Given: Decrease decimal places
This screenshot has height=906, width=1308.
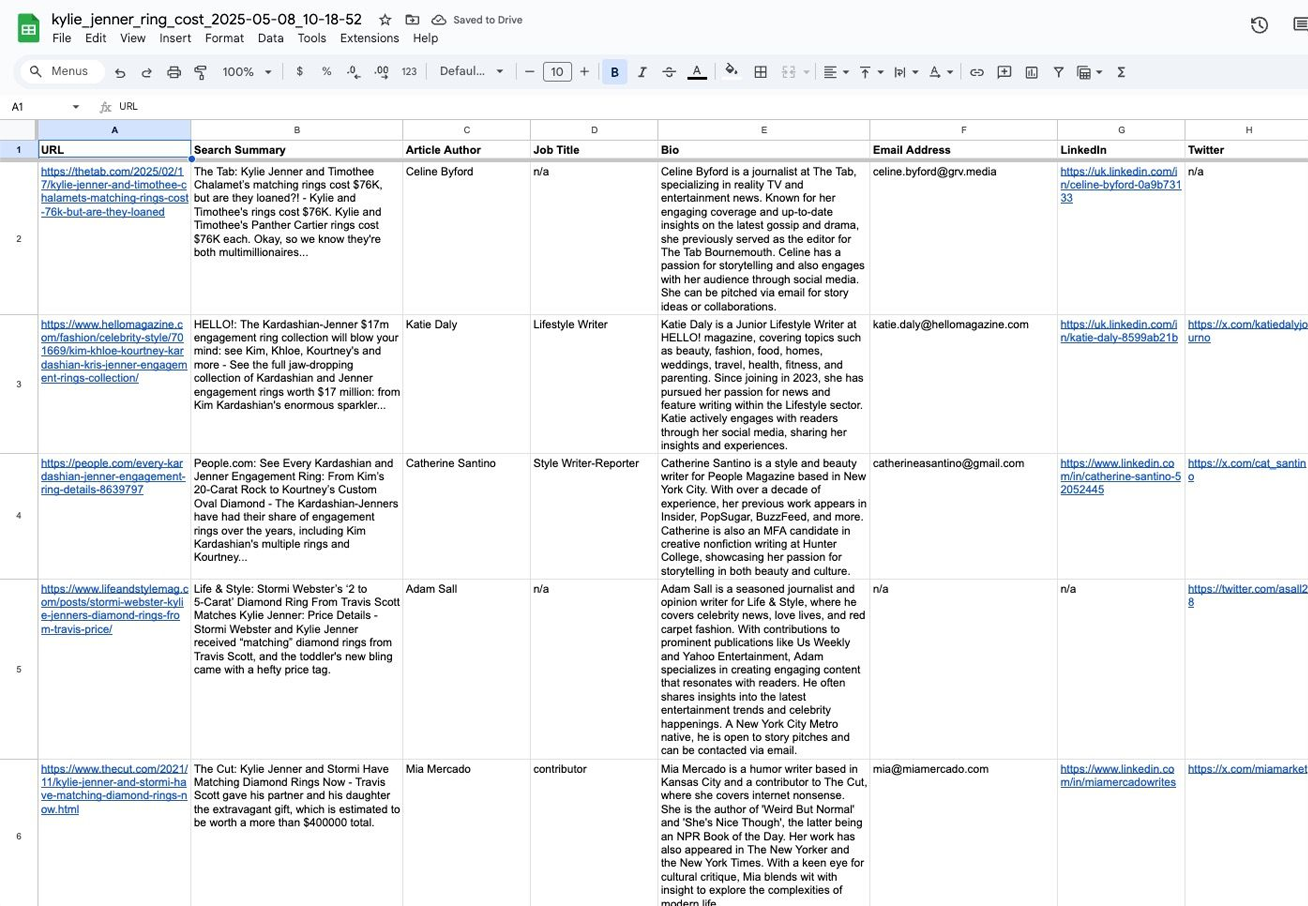Looking at the screenshot, I should [x=353, y=72].
